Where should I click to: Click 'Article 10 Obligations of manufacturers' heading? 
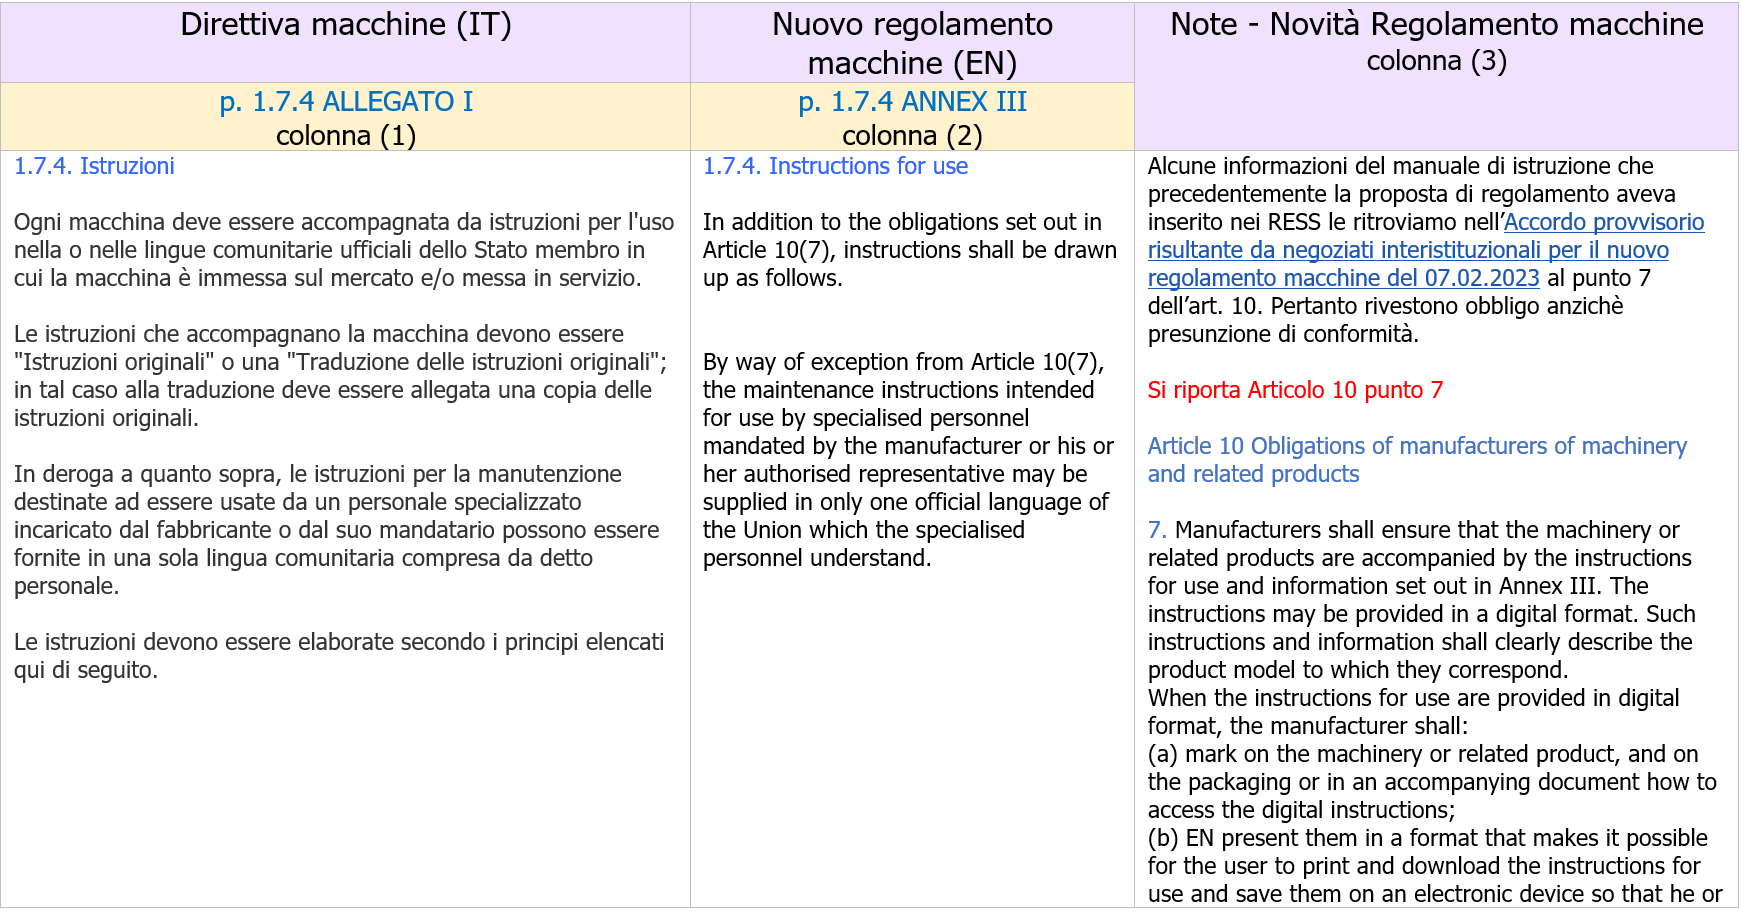(x=1417, y=460)
